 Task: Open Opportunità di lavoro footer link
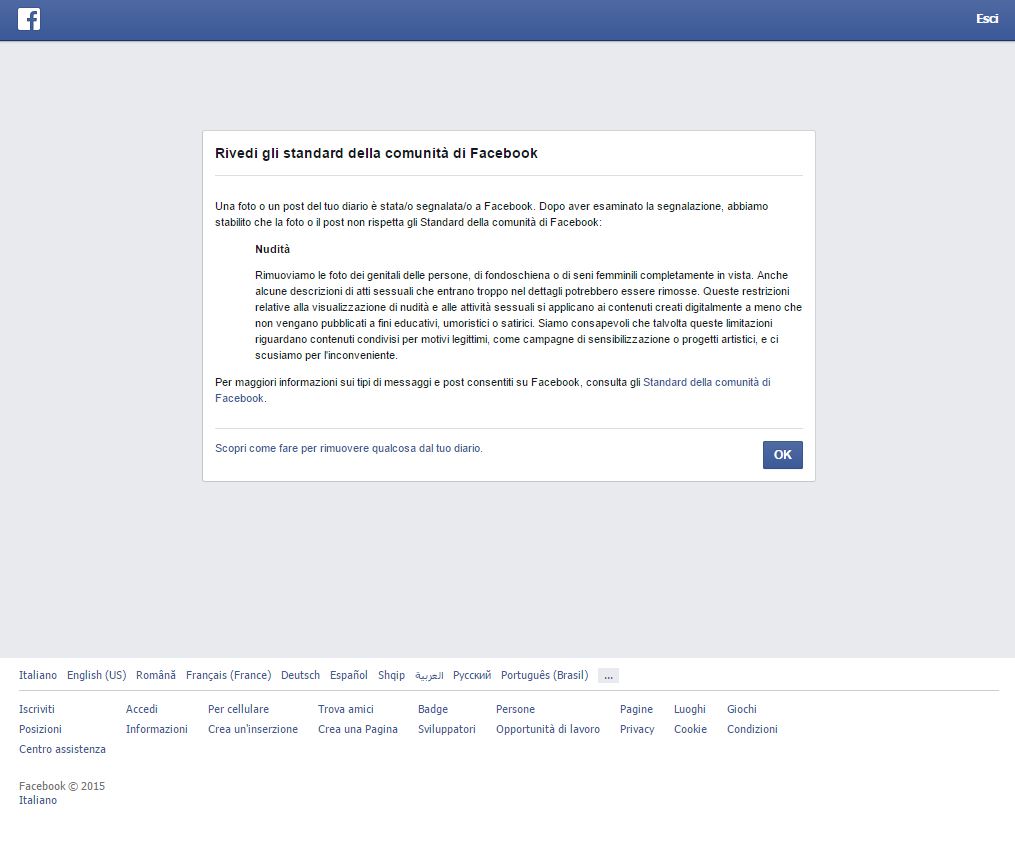(548, 729)
